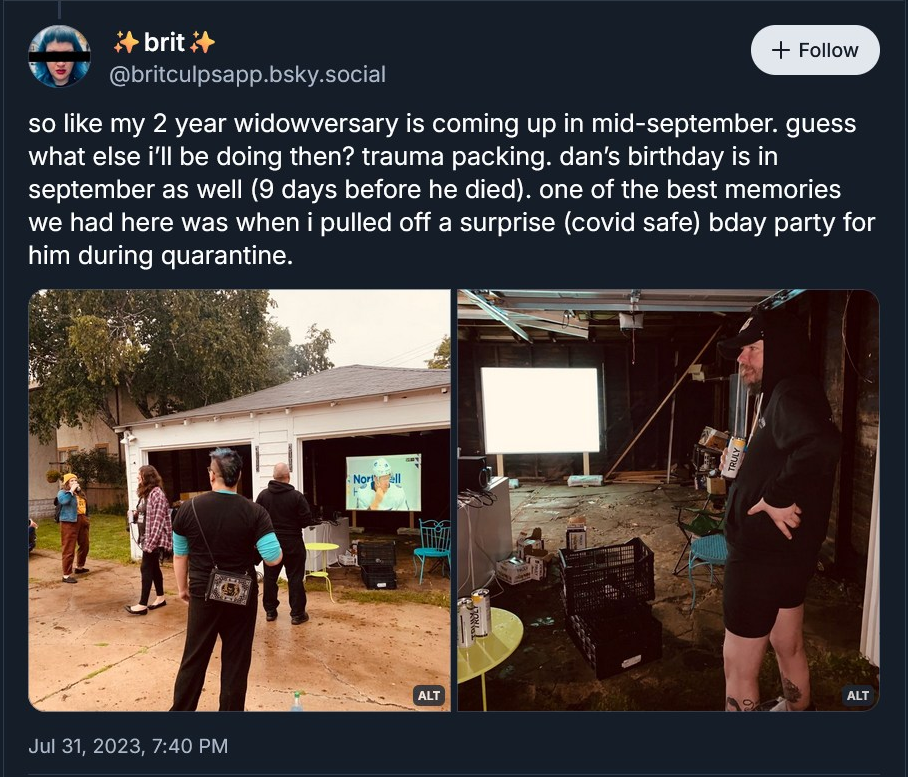908x777 pixels.
Task: Show ALT text for the right photo
Action: pyautogui.click(x=857, y=695)
